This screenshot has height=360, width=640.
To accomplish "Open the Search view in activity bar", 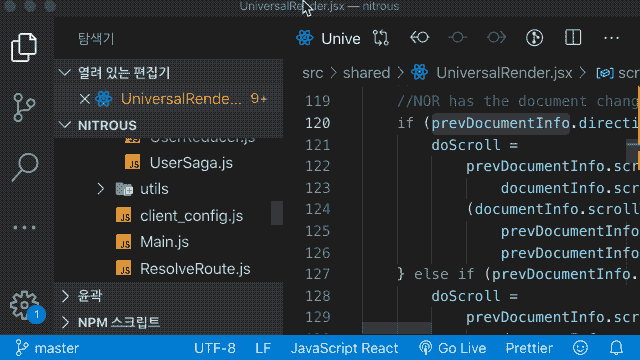I will coord(25,167).
